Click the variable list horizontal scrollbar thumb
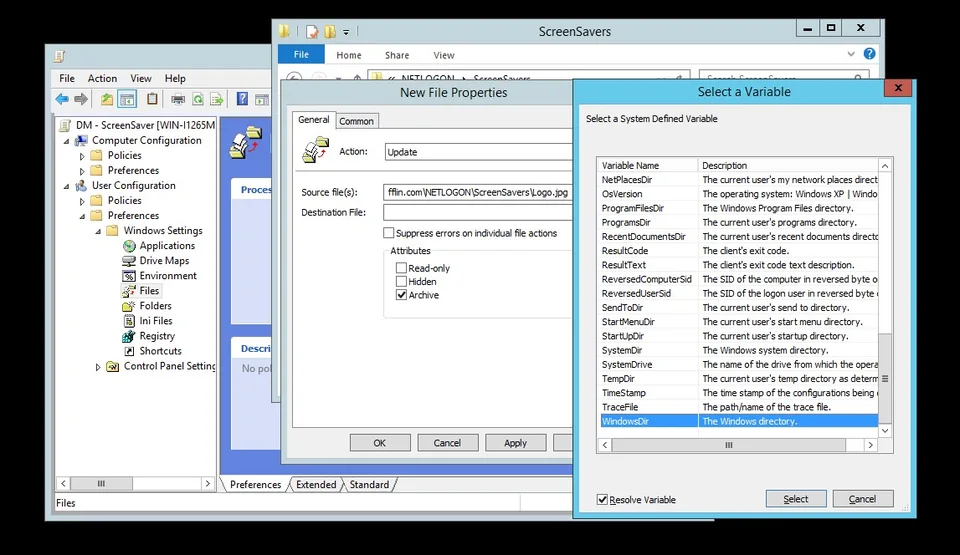 (729, 445)
